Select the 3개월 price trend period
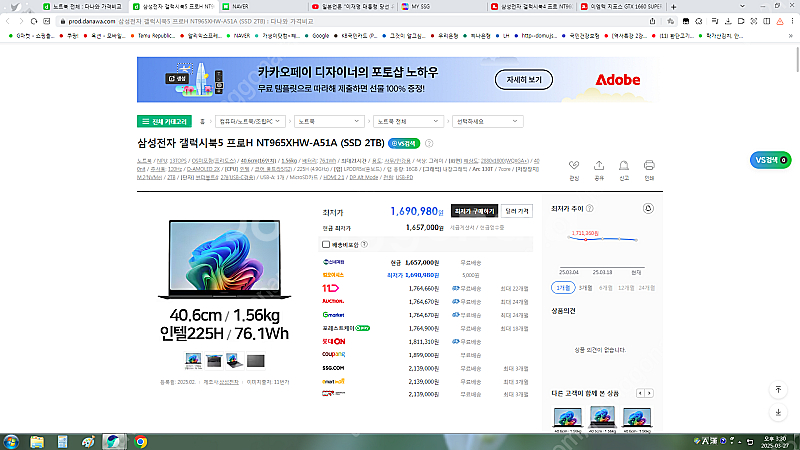Screen dimensions: 800x450 click(x=585, y=288)
